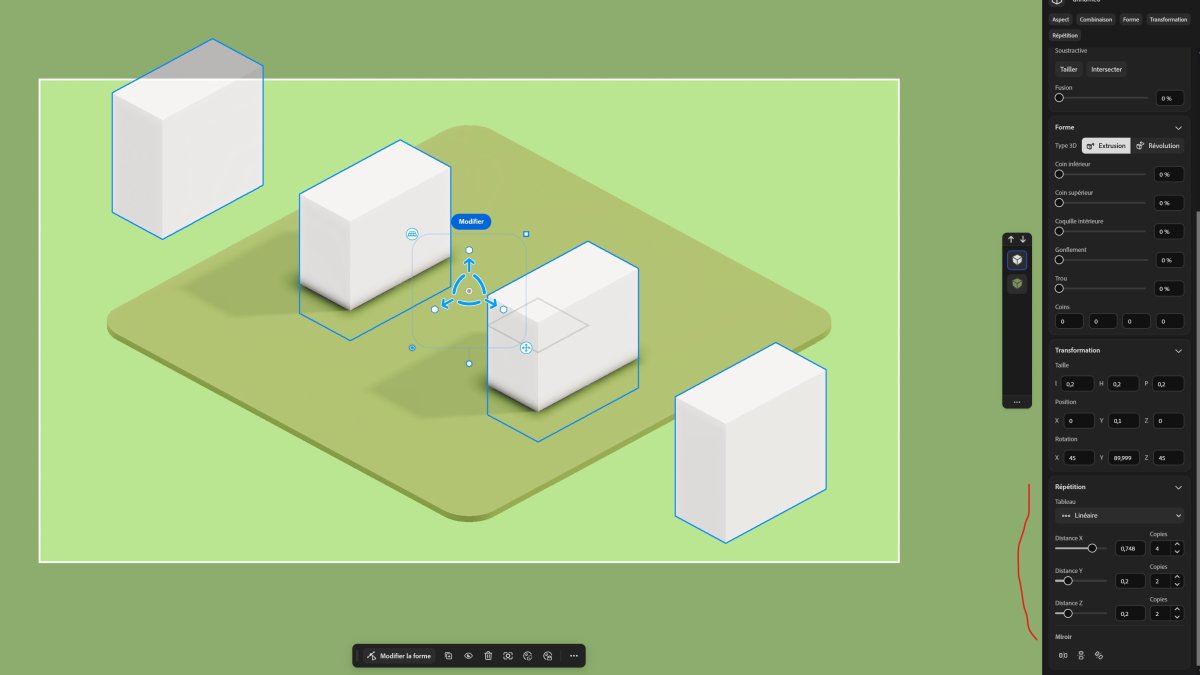Click the horizontal mirror icon under Miroir

(x=1063, y=656)
